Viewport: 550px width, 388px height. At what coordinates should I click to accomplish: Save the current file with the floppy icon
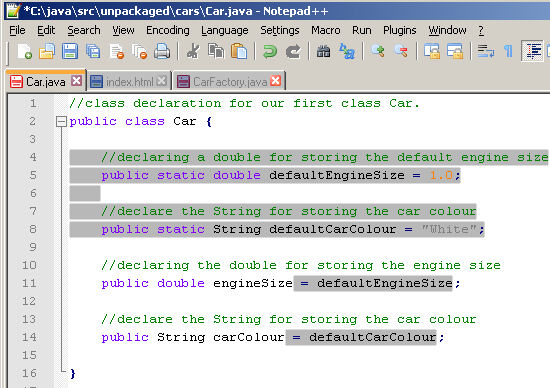coord(70,52)
